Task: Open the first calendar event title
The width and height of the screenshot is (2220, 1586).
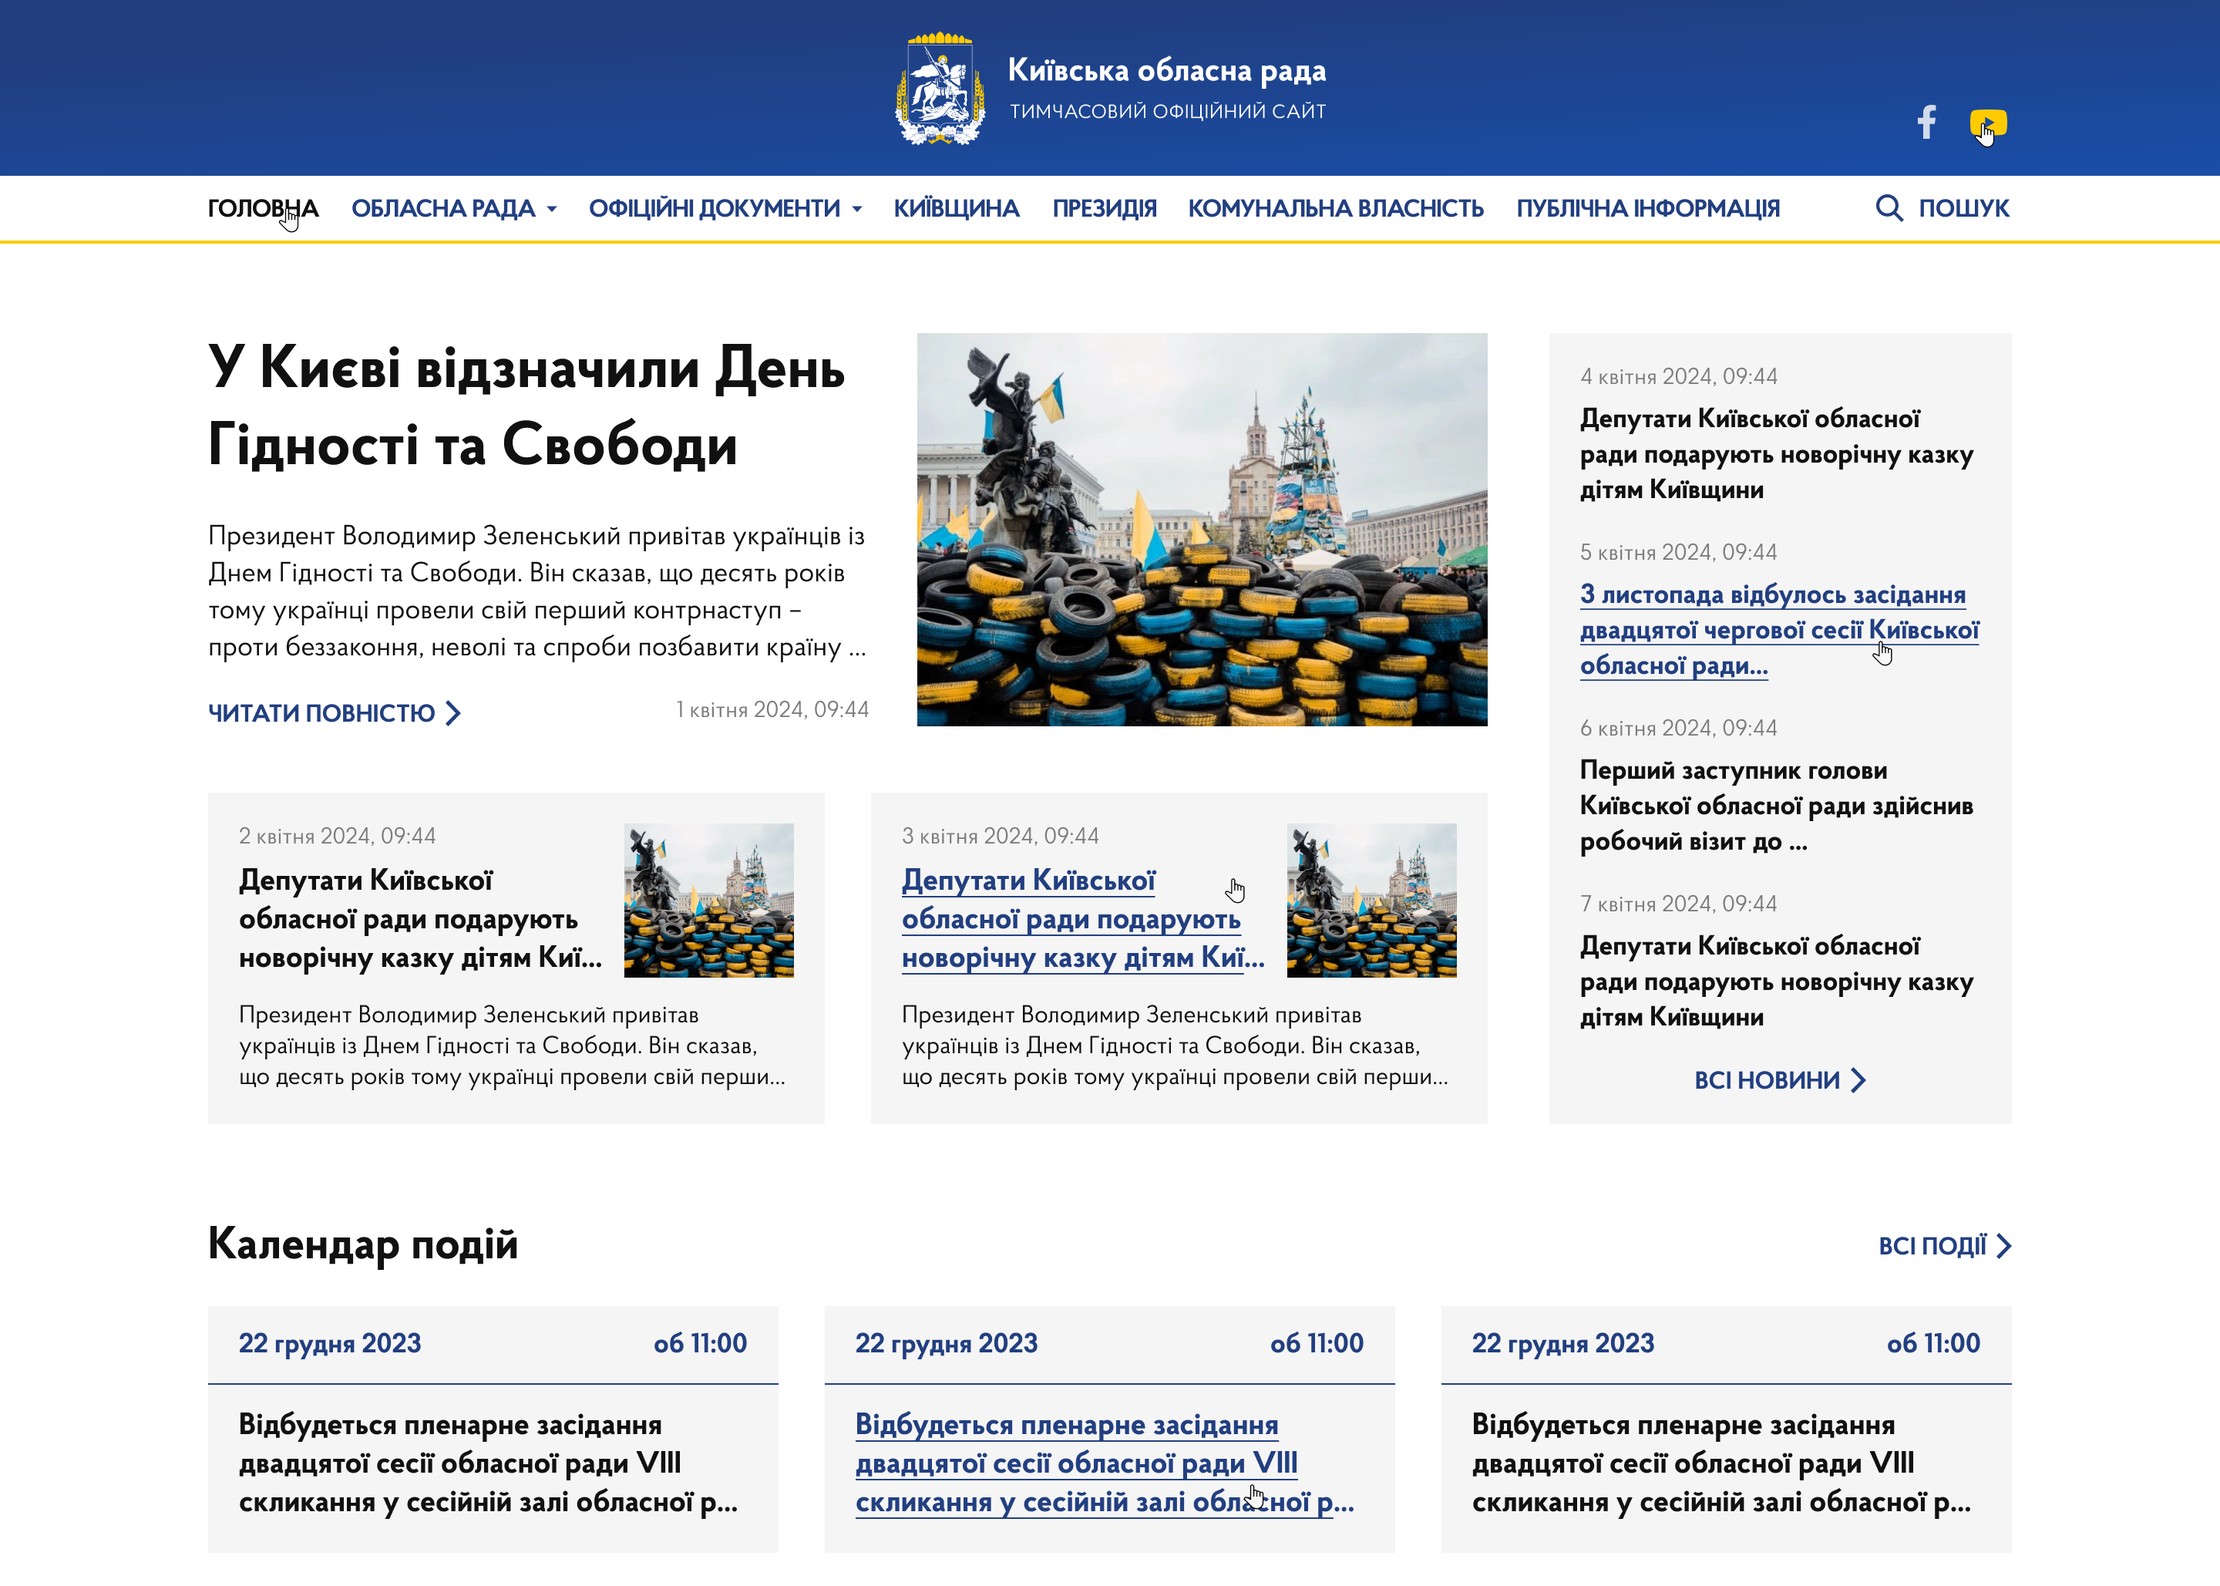Action: 488,1463
